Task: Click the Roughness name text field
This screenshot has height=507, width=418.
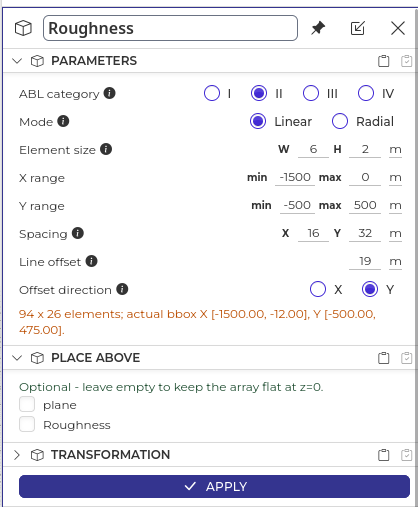Action: click(170, 28)
